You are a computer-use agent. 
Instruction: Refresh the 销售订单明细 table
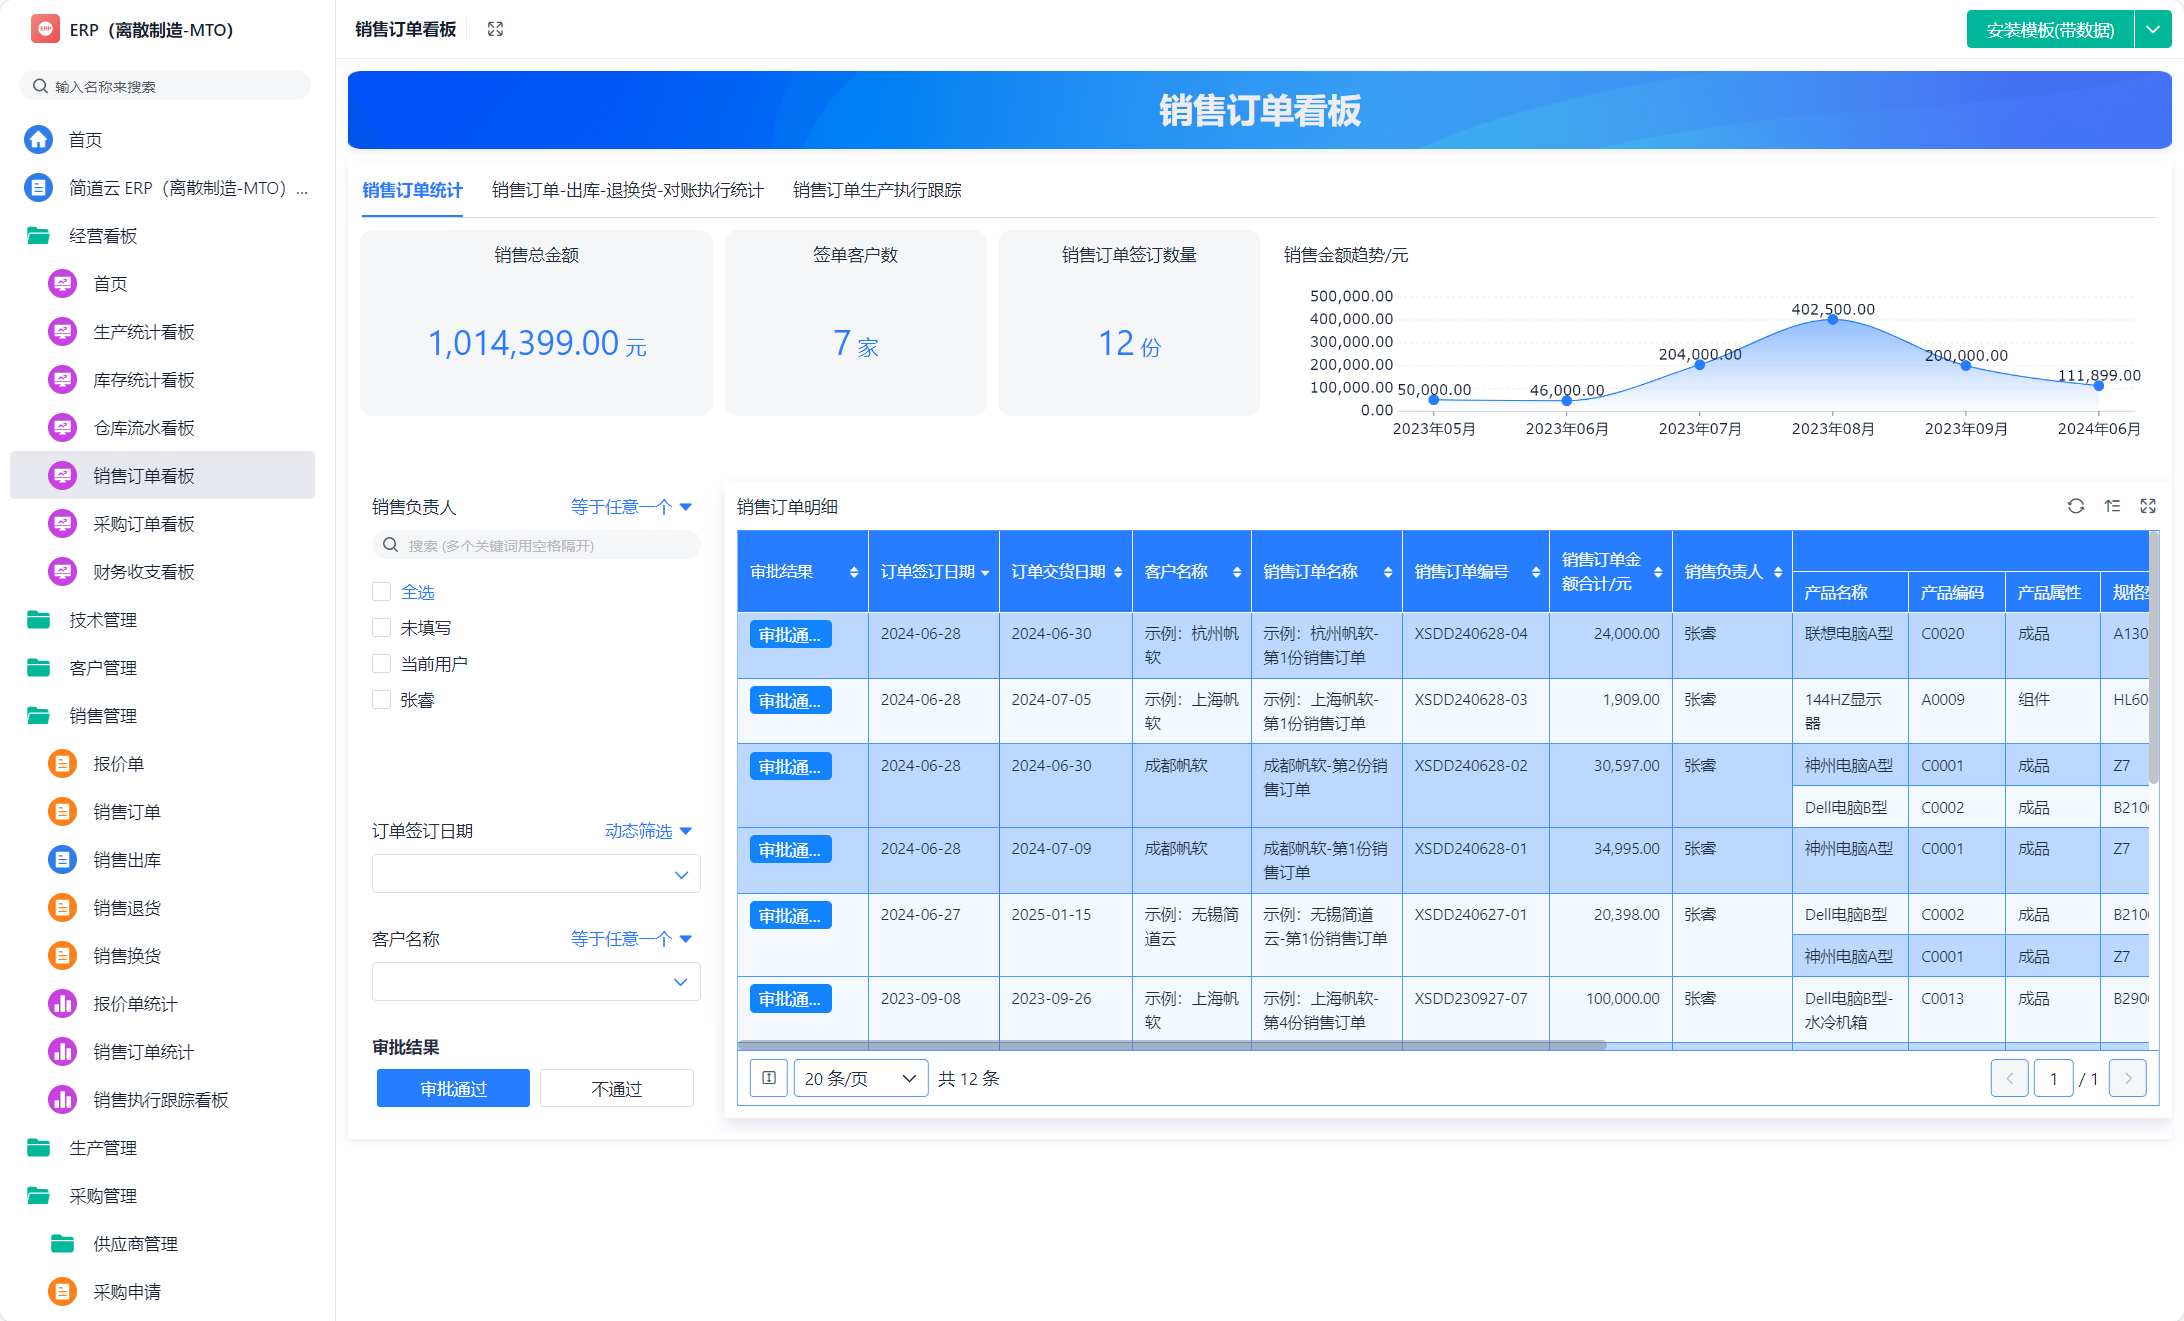[2076, 506]
